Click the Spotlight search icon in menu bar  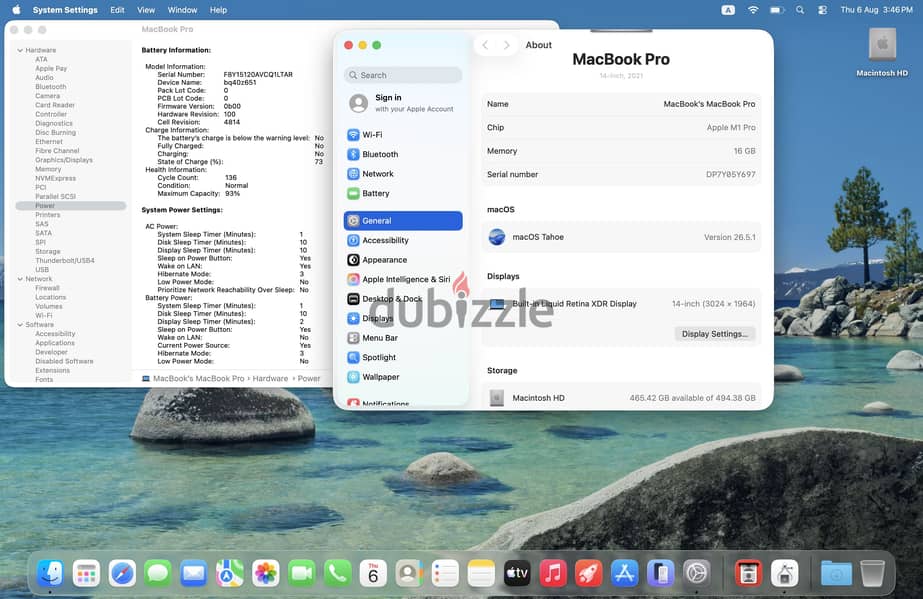pos(799,10)
